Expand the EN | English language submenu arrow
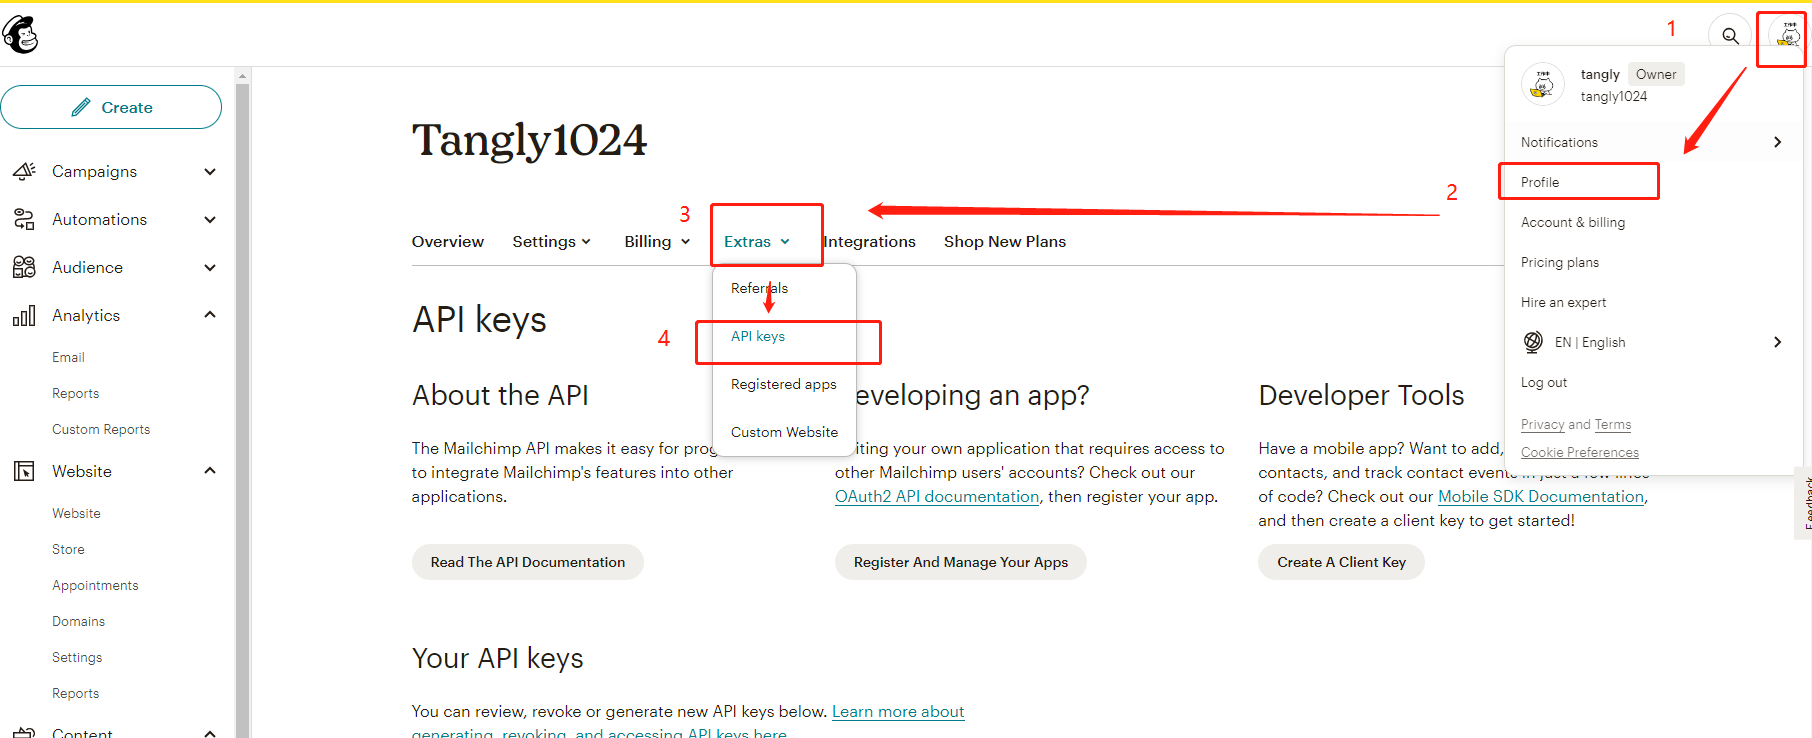The height and width of the screenshot is (738, 1812). coord(1777,342)
